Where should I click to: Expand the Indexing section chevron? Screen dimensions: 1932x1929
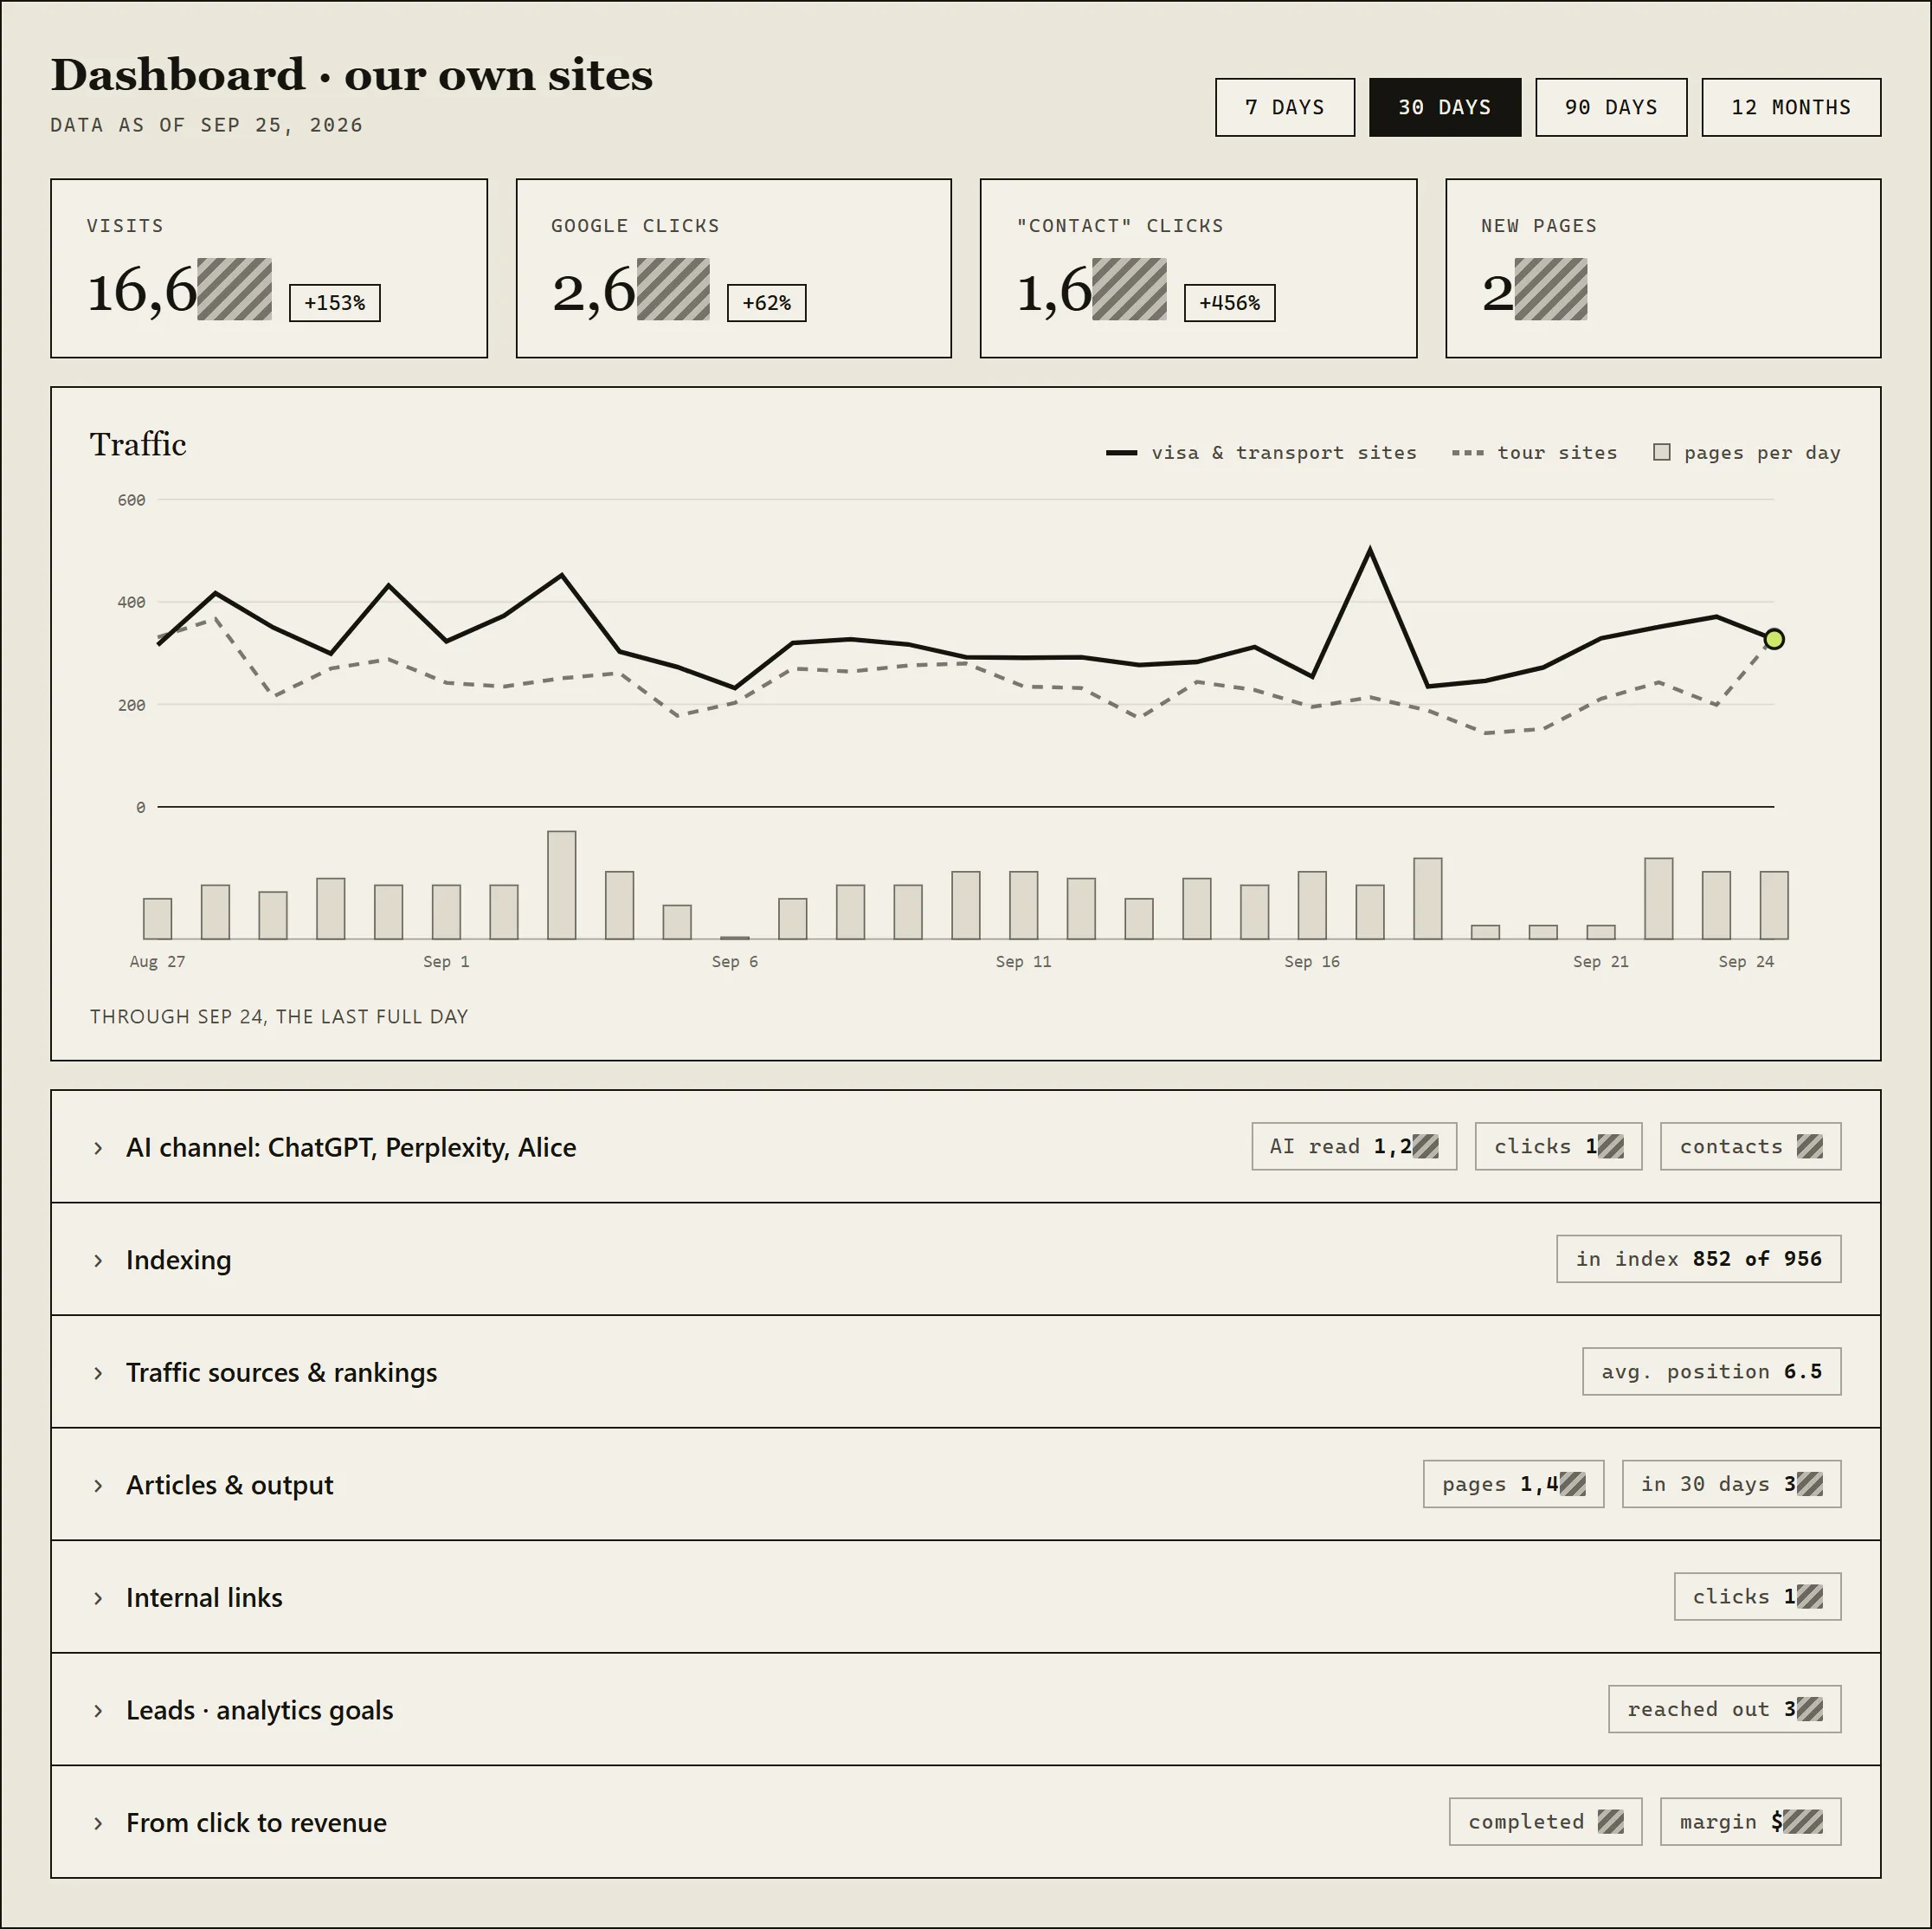tap(98, 1260)
